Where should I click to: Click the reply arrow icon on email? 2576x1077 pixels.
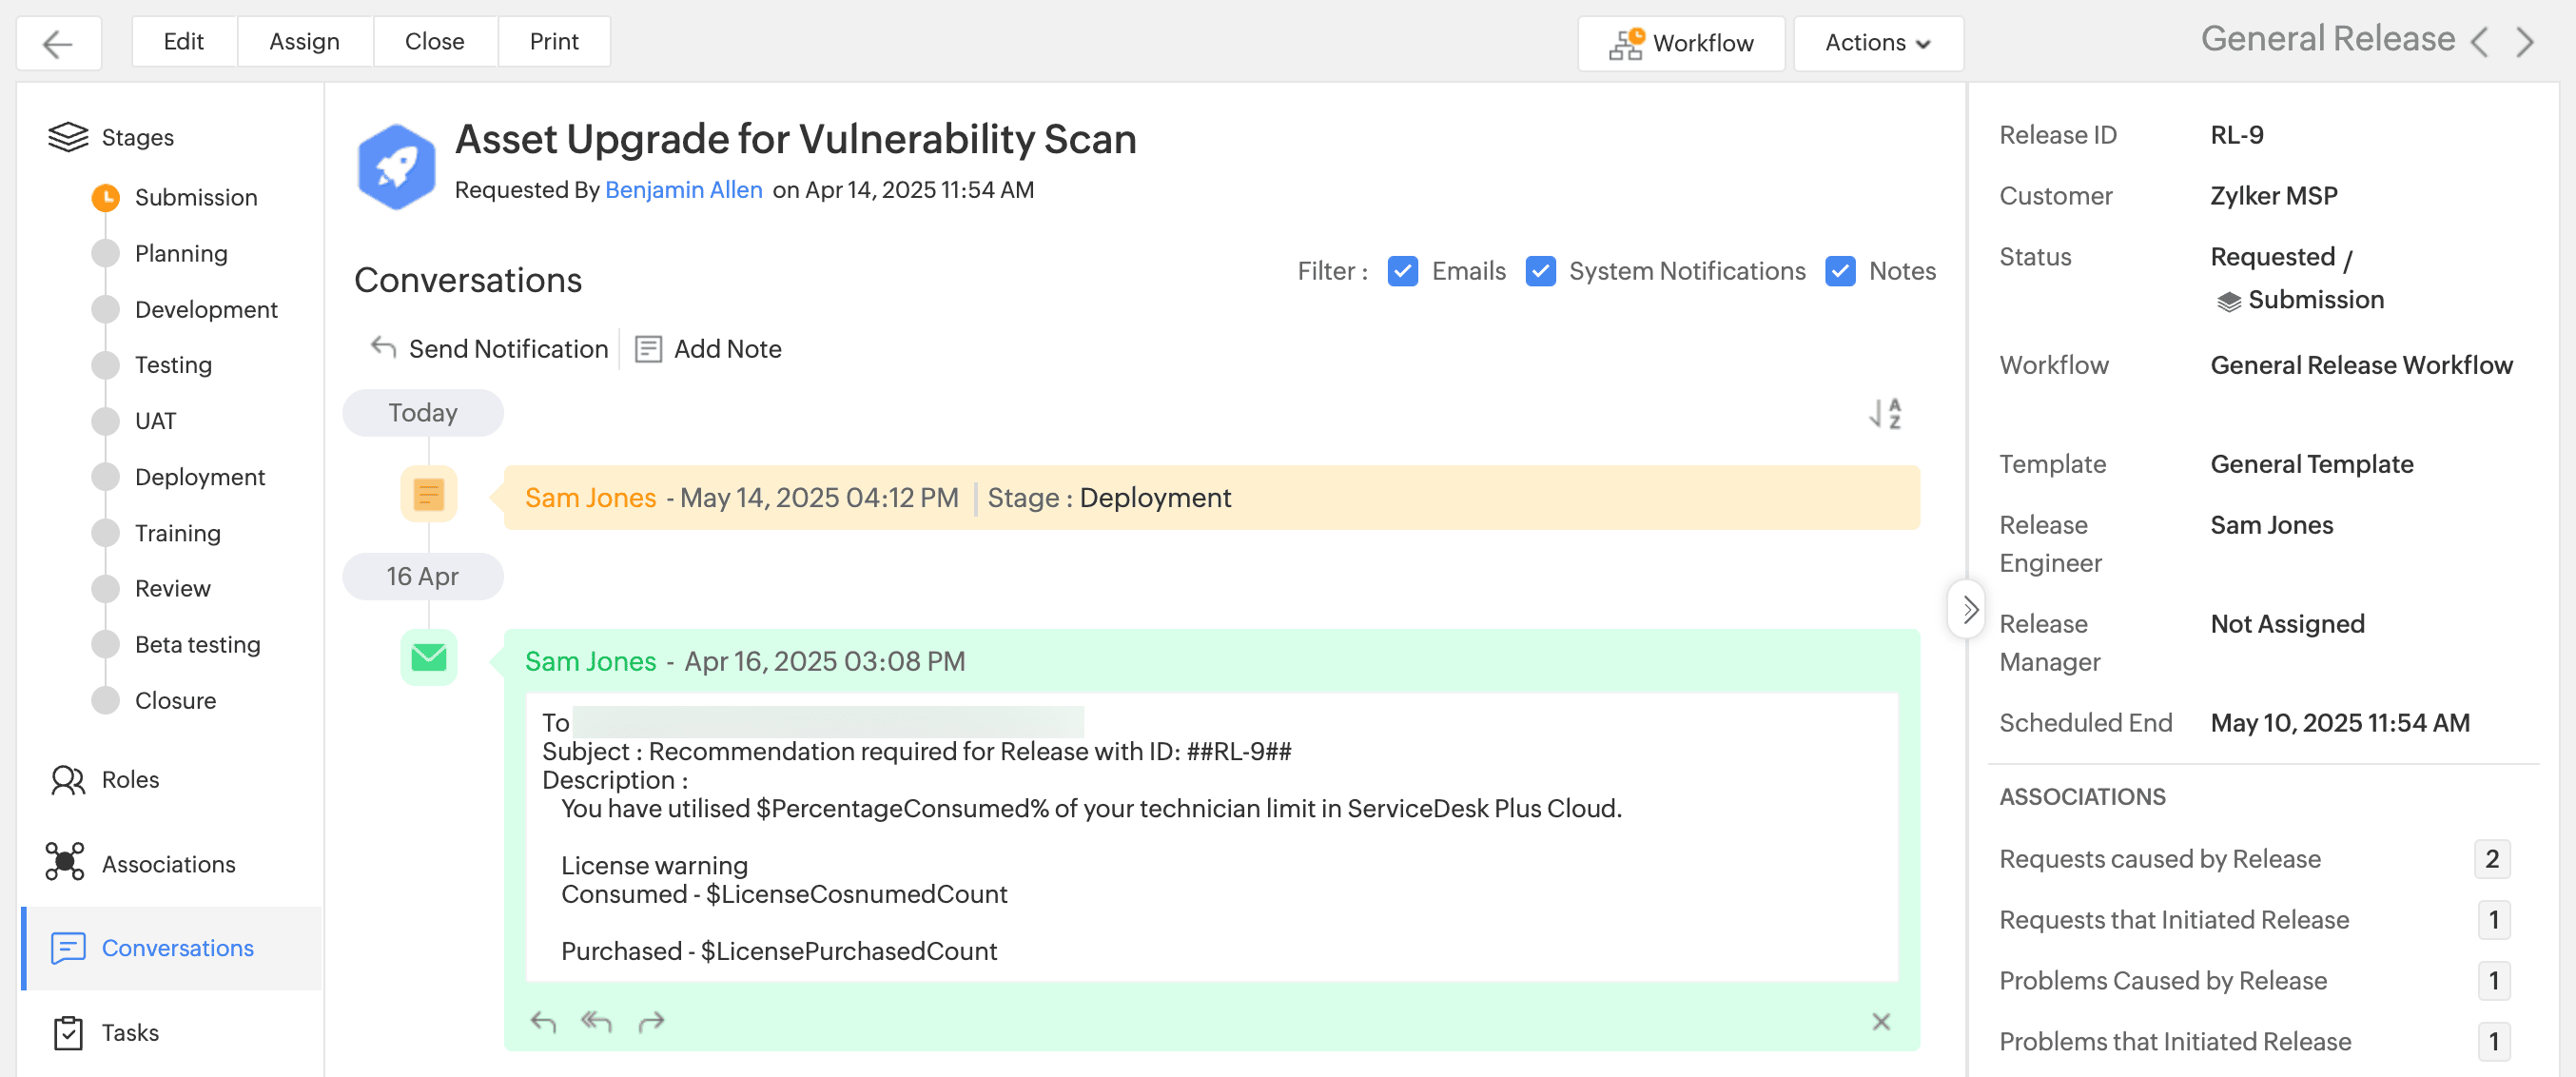point(543,1022)
